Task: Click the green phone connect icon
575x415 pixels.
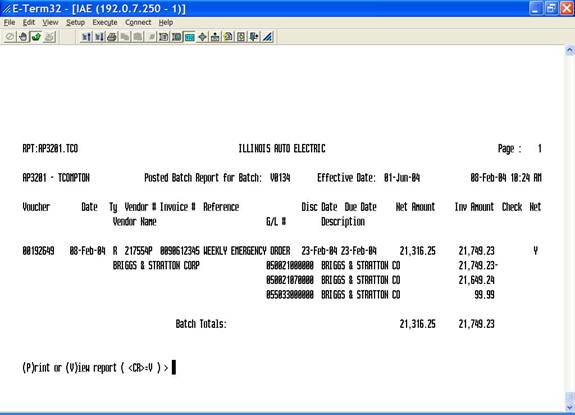Action: pyautogui.click(x=36, y=37)
